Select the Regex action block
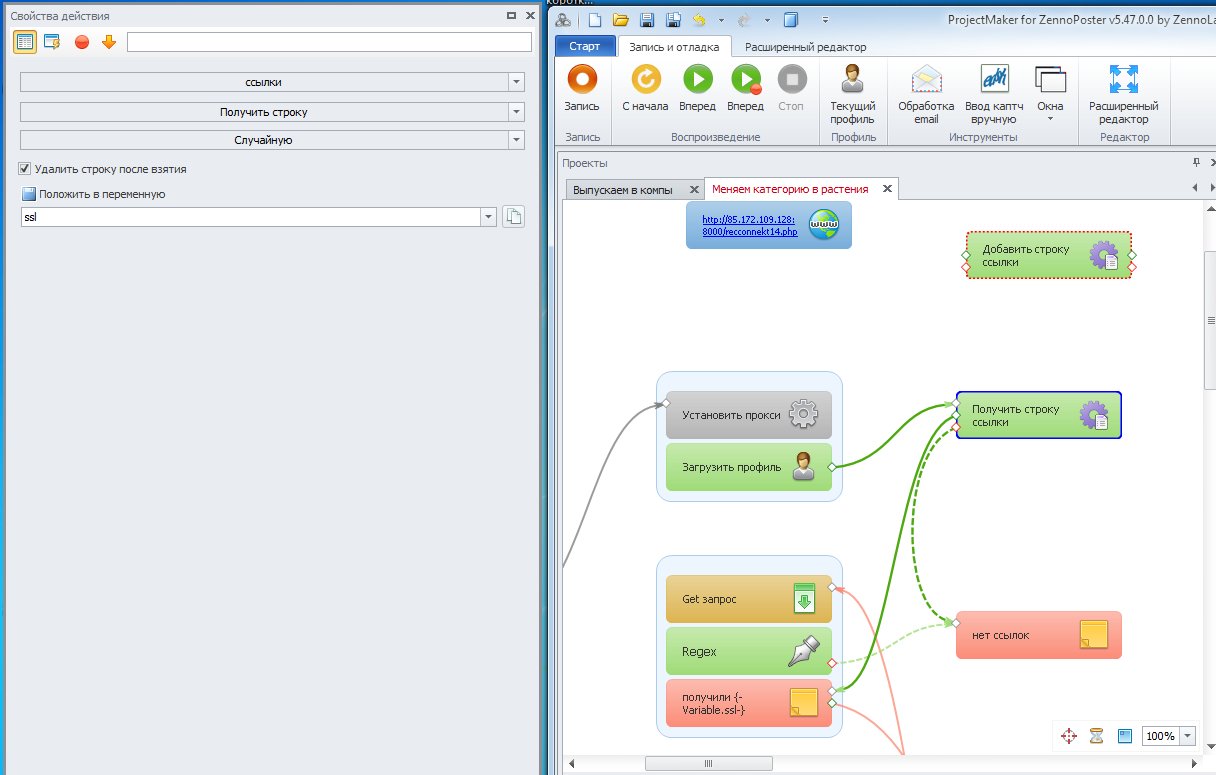 pyautogui.click(x=749, y=651)
